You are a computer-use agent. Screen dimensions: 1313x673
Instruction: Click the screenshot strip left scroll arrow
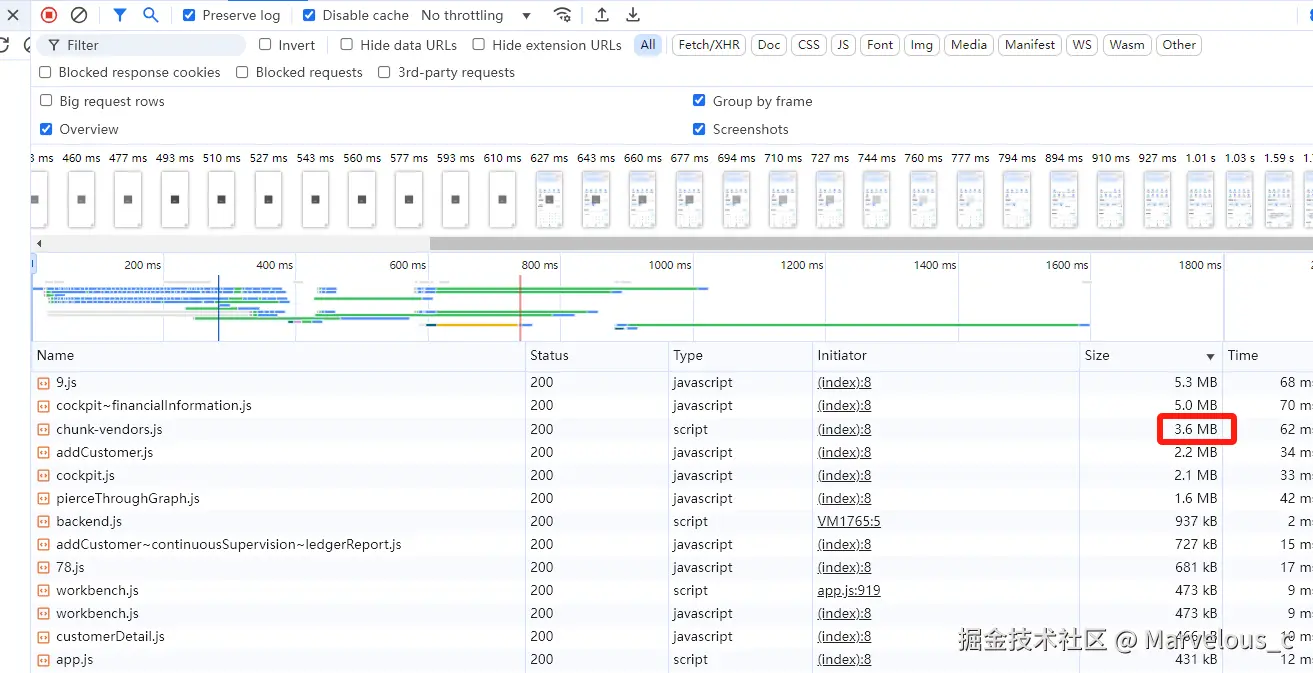coord(39,243)
